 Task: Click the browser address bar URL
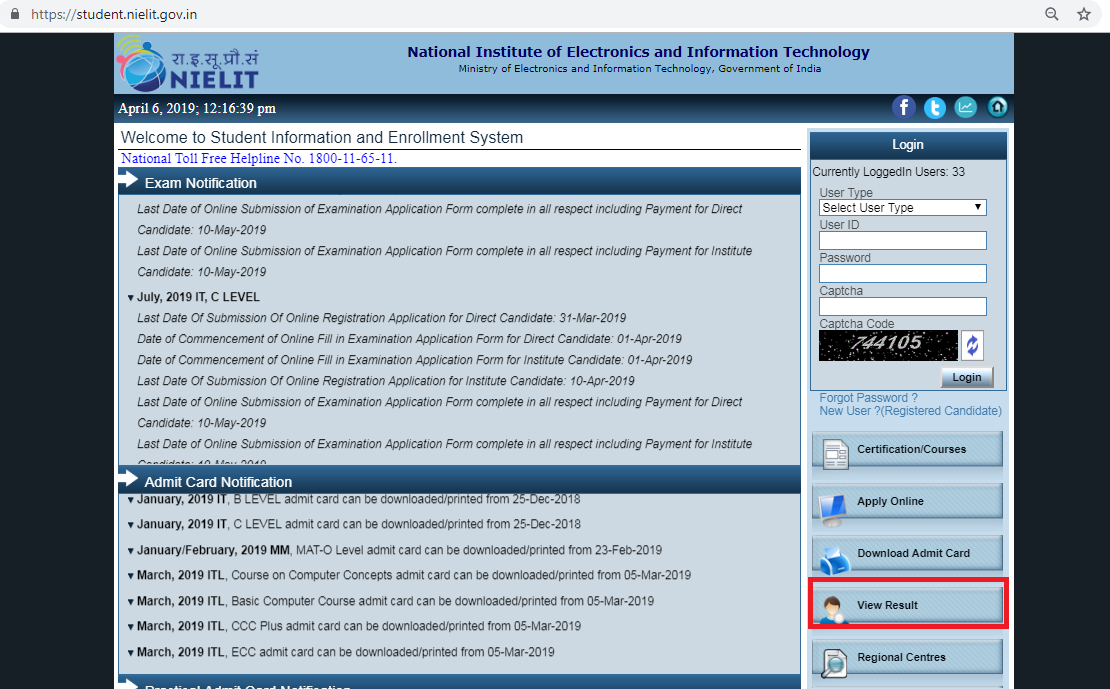pos(114,14)
